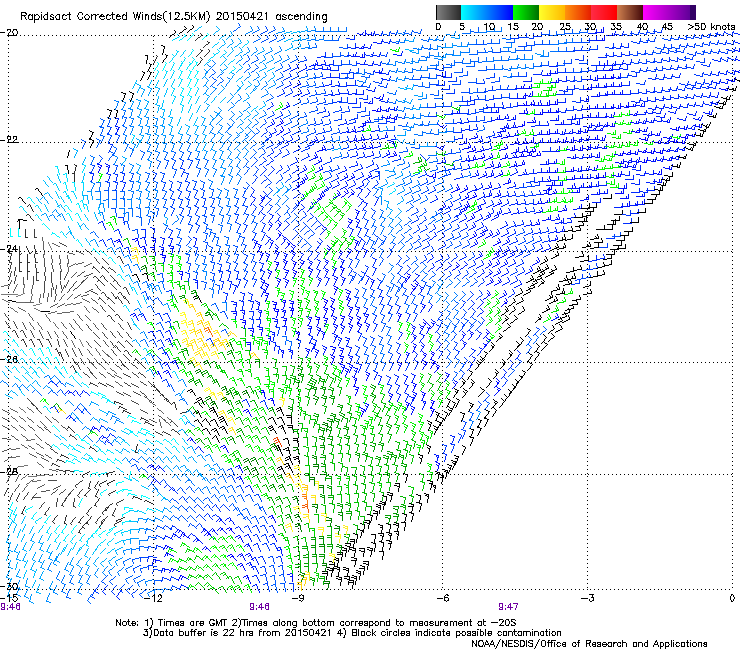Click the 'Data buffer is 22 hrs' note line

point(352,633)
